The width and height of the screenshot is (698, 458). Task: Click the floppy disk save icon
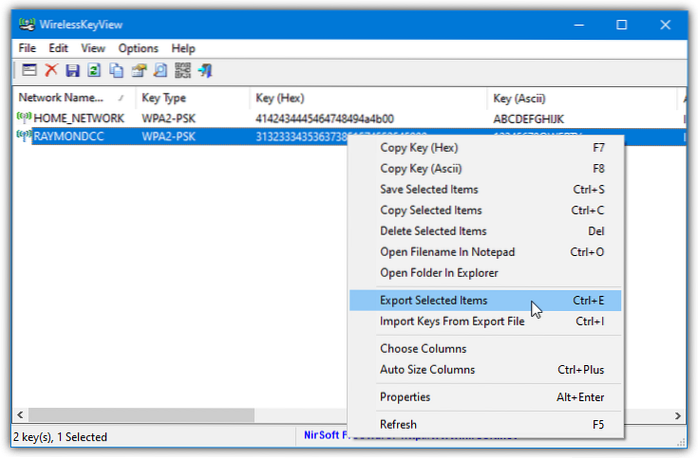point(72,70)
